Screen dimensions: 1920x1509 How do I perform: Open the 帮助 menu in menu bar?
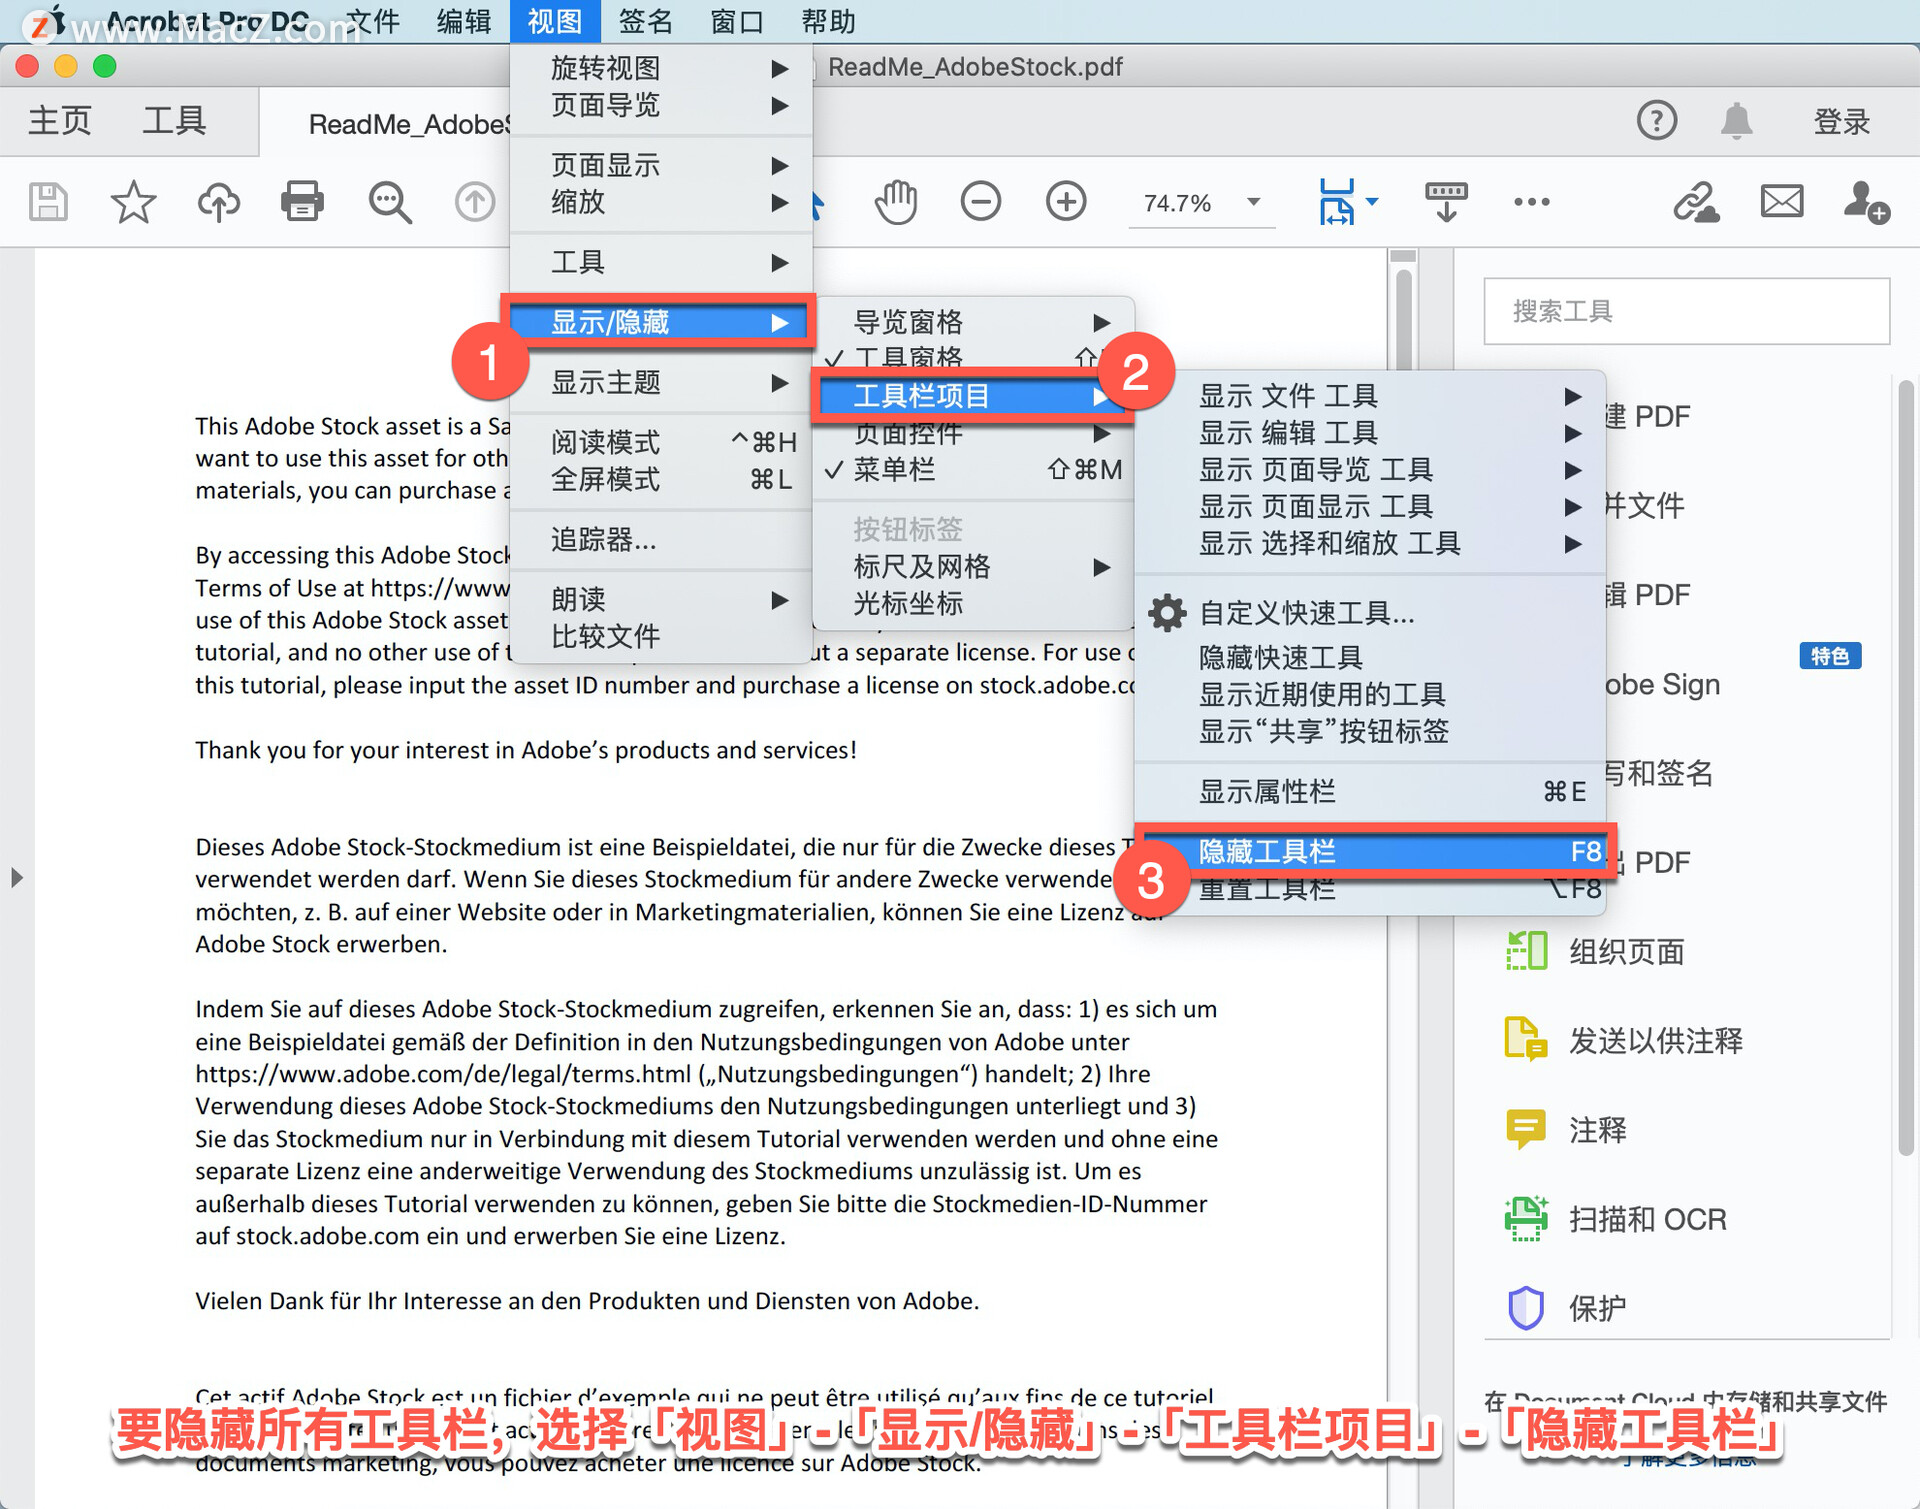(x=828, y=21)
